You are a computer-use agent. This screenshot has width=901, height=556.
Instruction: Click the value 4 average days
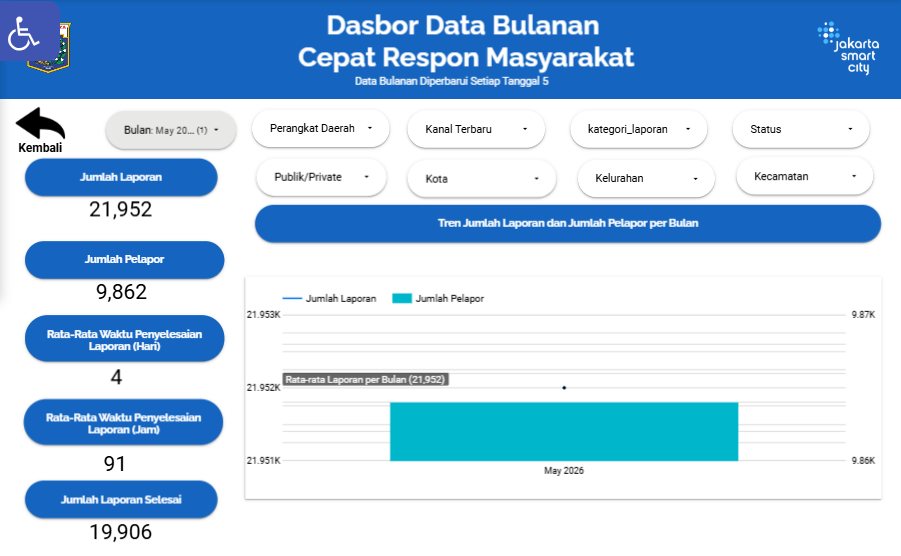coord(116,377)
